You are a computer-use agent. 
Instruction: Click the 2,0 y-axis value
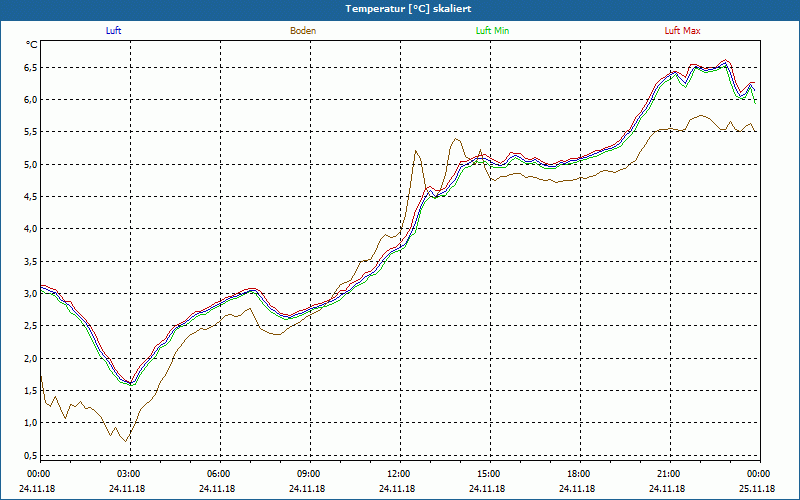tap(31, 358)
